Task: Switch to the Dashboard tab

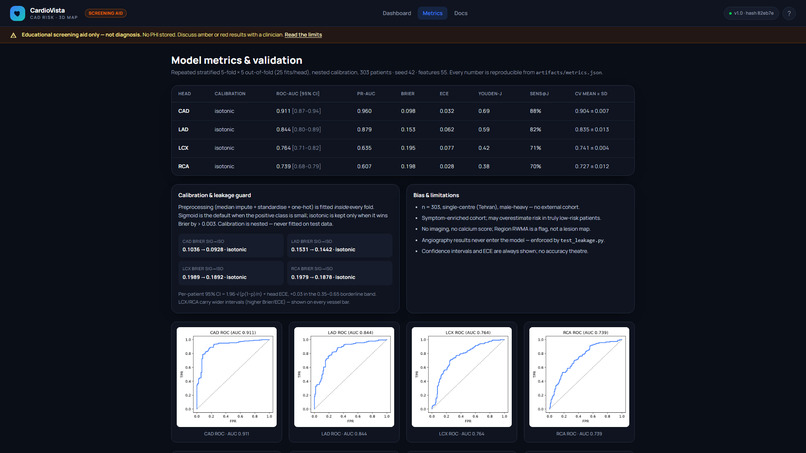Action: pyautogui.click(x=397, y=13)
